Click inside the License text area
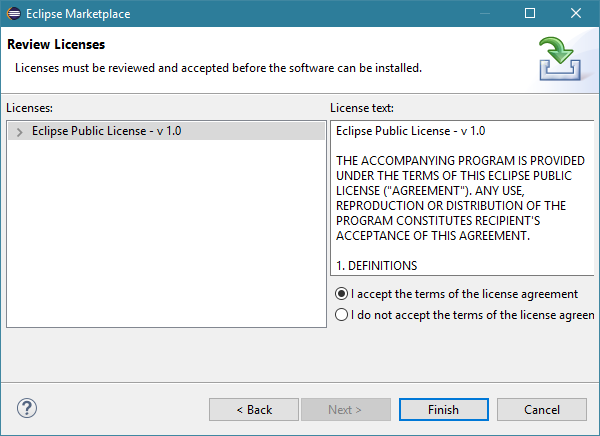 pyautogui.click(x=462, y=198)
